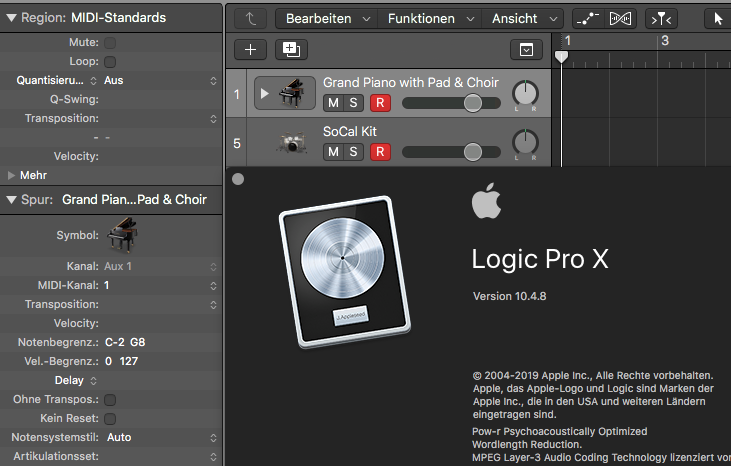Enable the region Loop checkbox
Viewport: 731px width, 466px height.
tap(110, 62)
